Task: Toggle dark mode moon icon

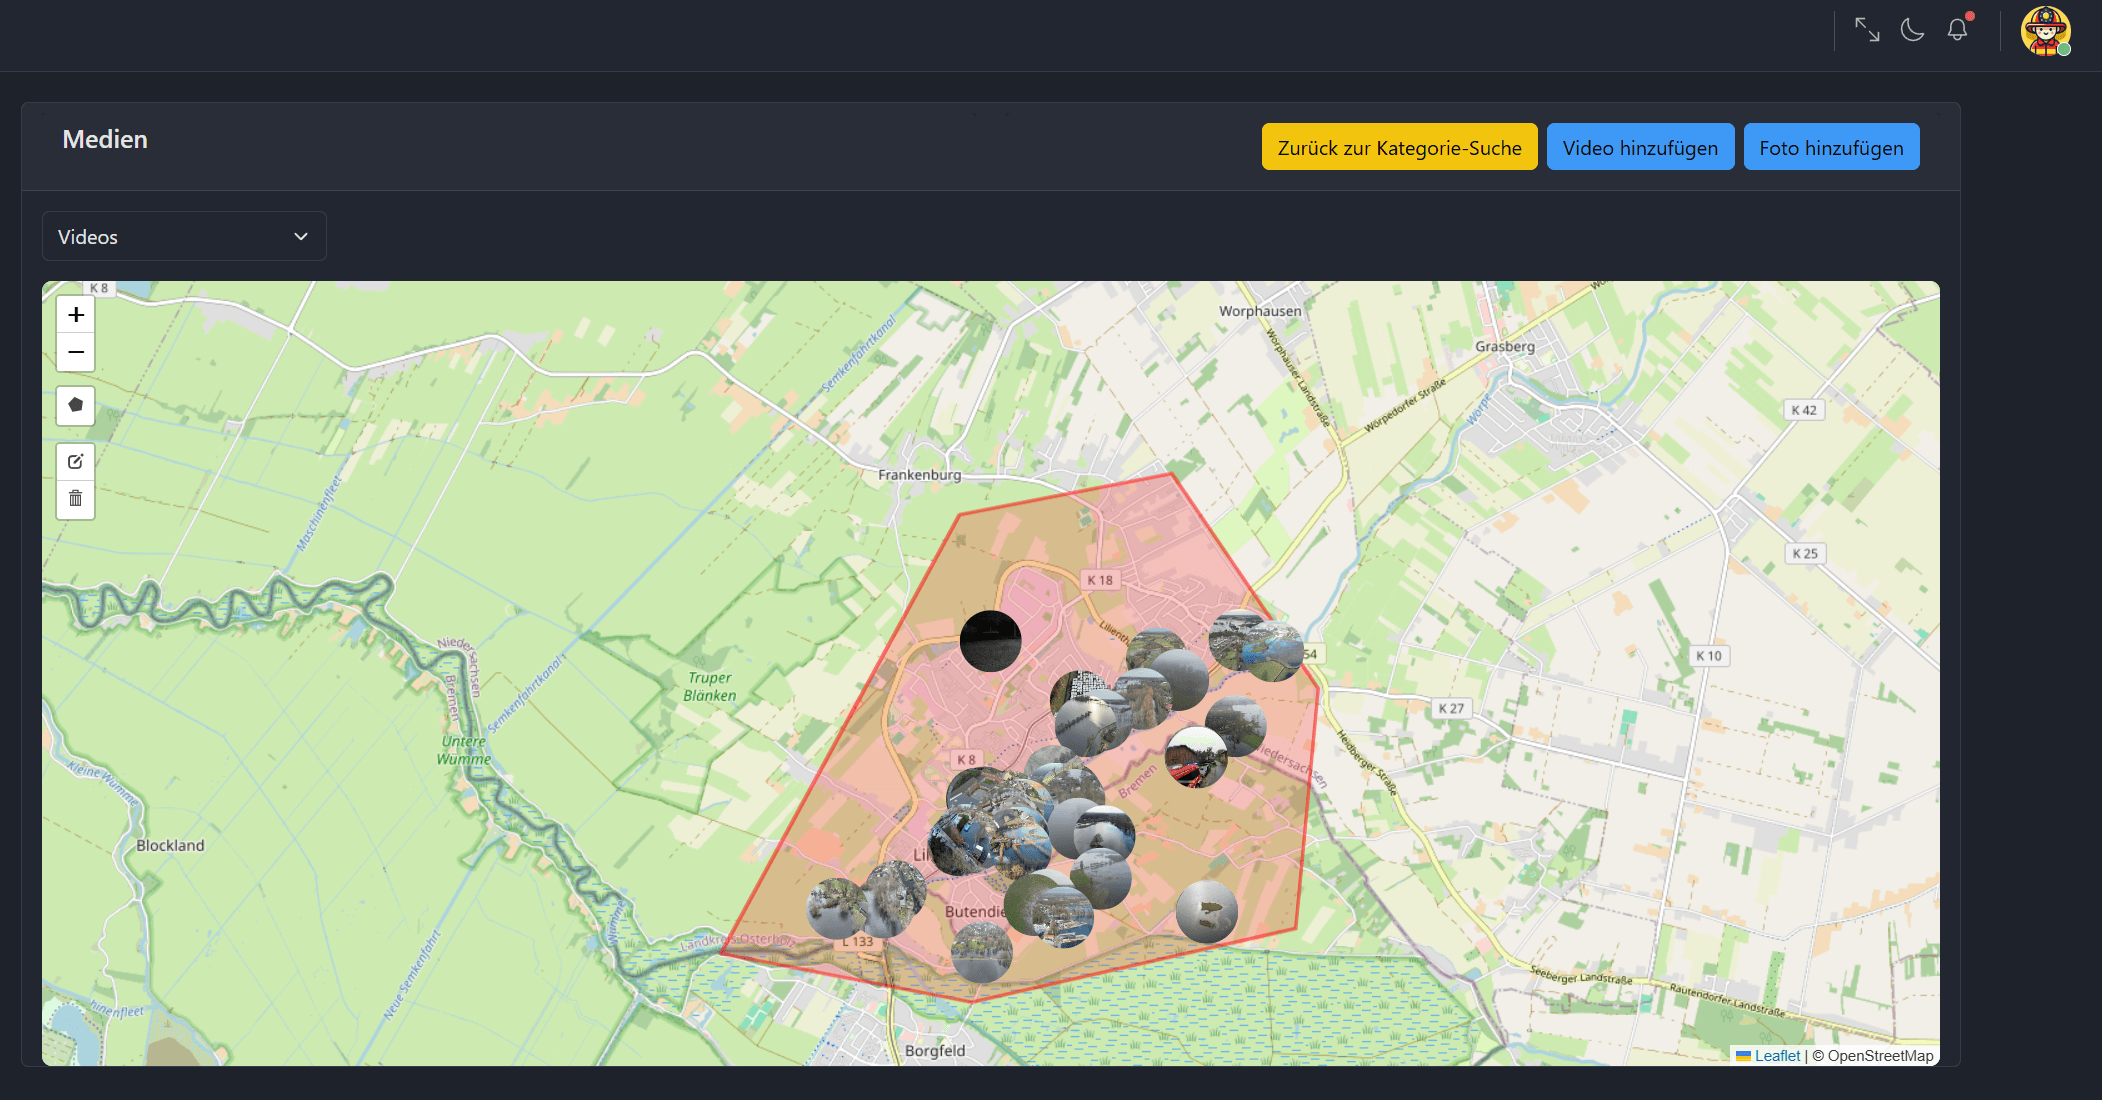Action: [1912, 30]
